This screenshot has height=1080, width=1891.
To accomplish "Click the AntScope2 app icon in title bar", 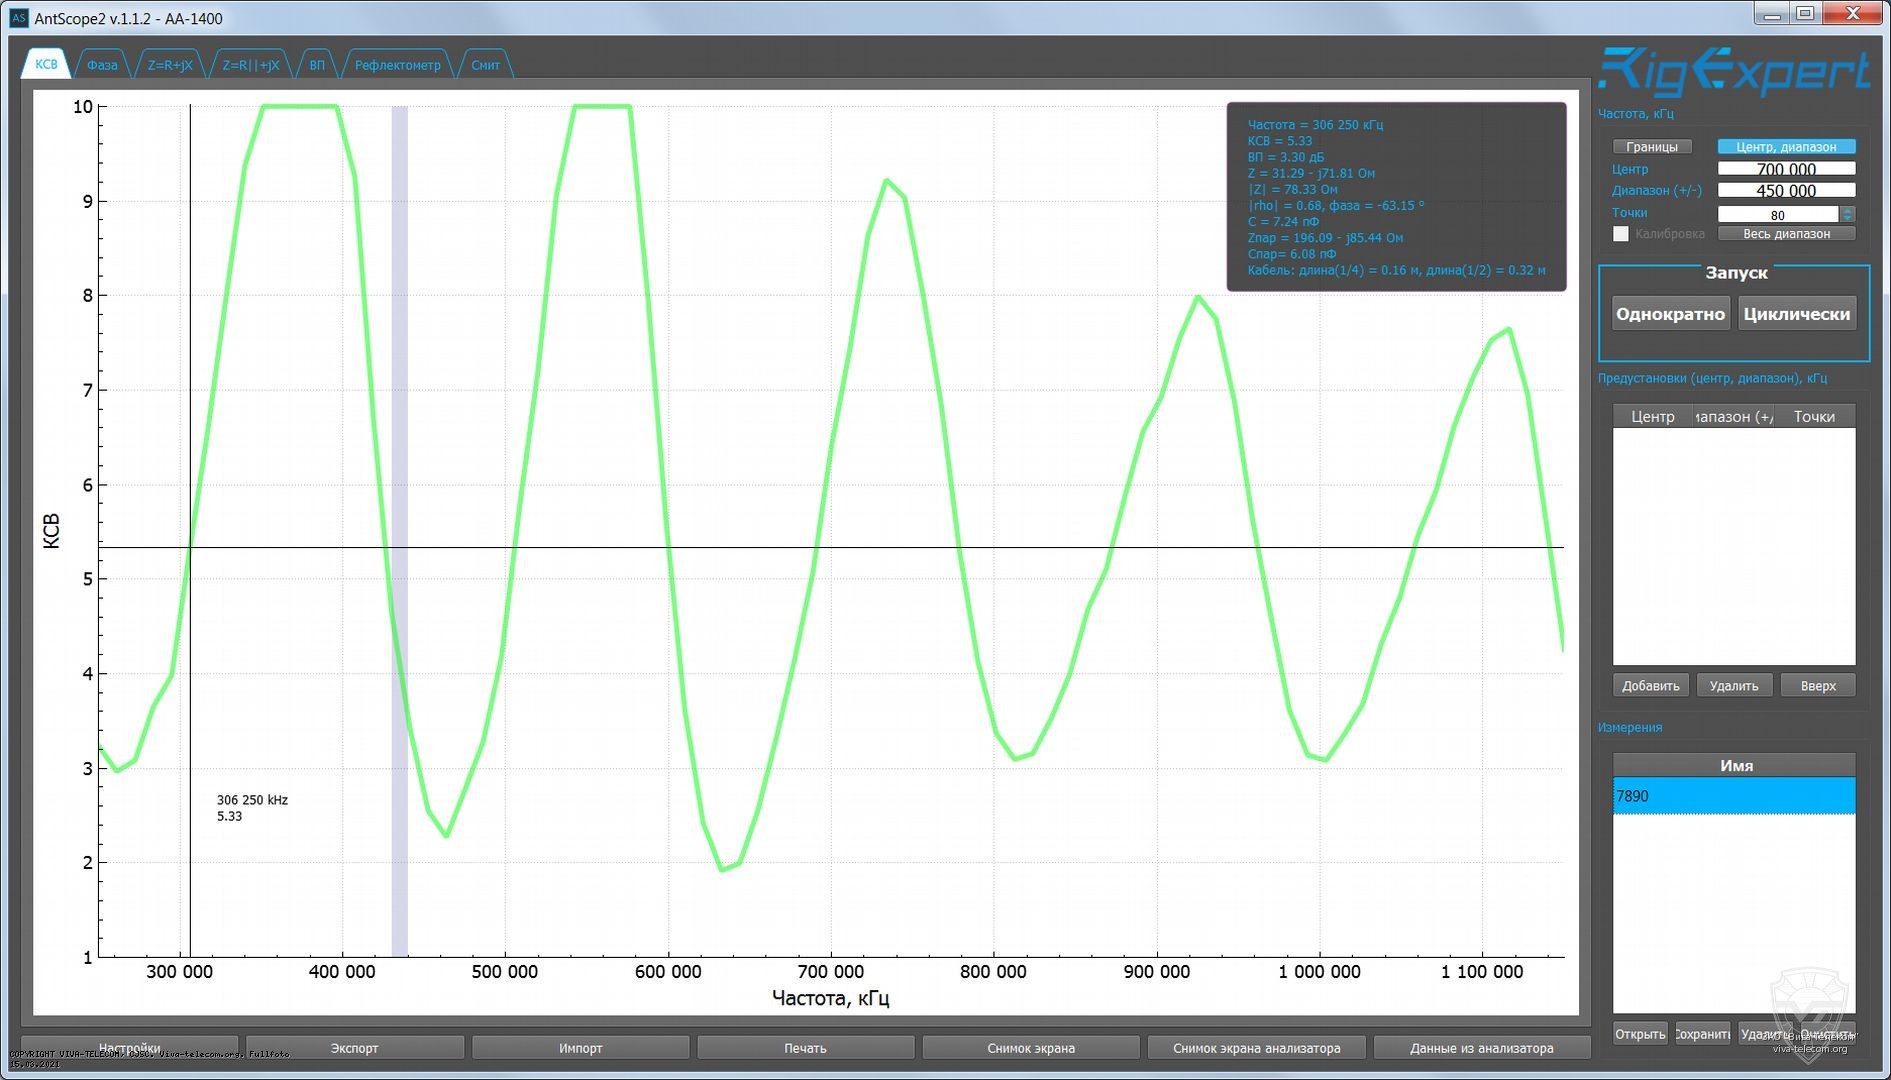I will (19, 18).
